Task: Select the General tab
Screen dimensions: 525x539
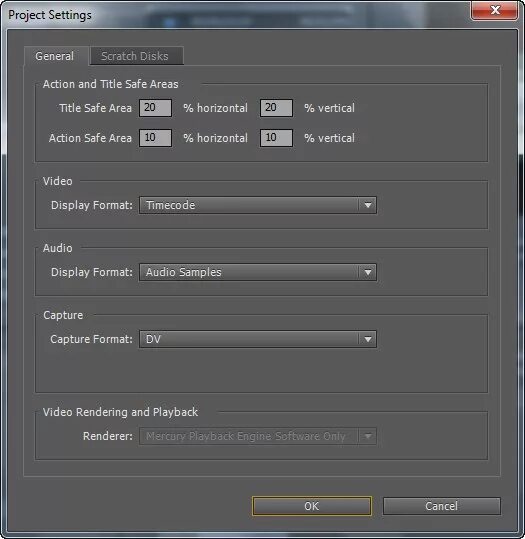Action: tap(56, 56)
